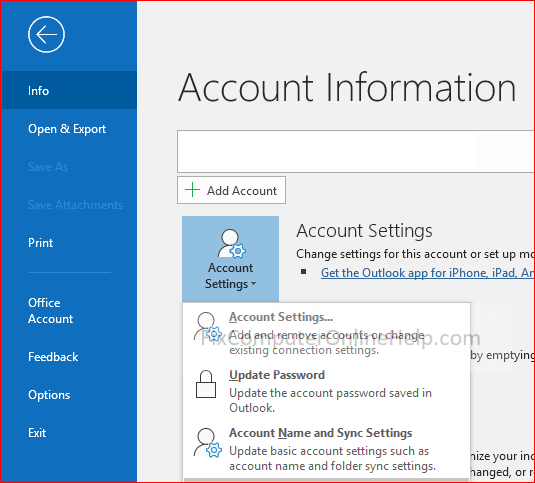This screenshot has height=483, width=535.
Task: Open the Feedback page
Action: pos(69,357)
